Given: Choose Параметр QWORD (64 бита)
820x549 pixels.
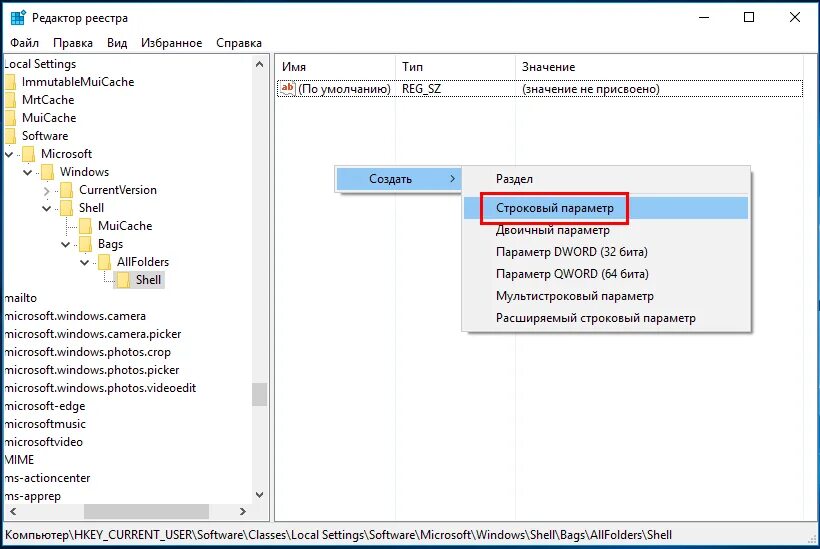Looking at the screenshot, I should click(606, 274).
